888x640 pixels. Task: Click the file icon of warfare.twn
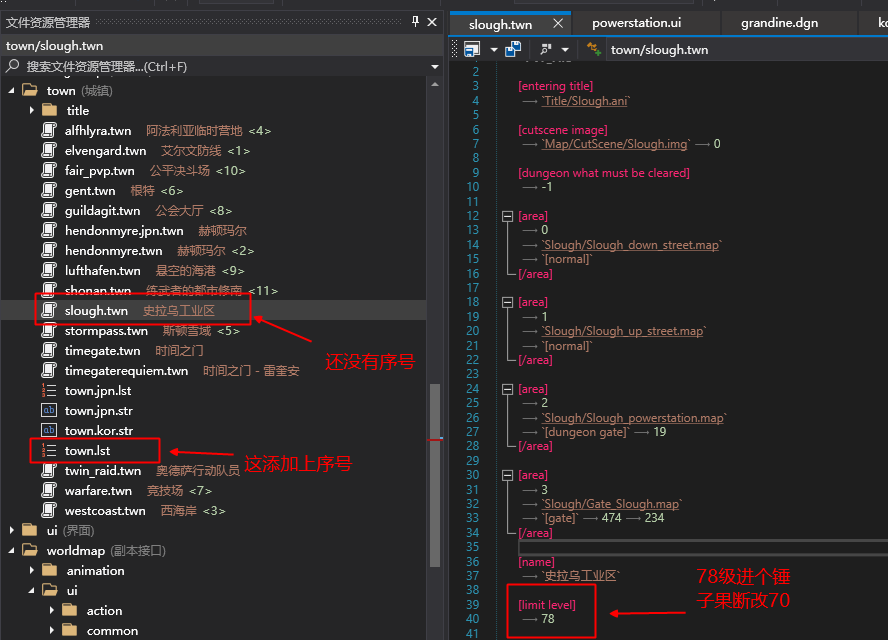point(49,490)
